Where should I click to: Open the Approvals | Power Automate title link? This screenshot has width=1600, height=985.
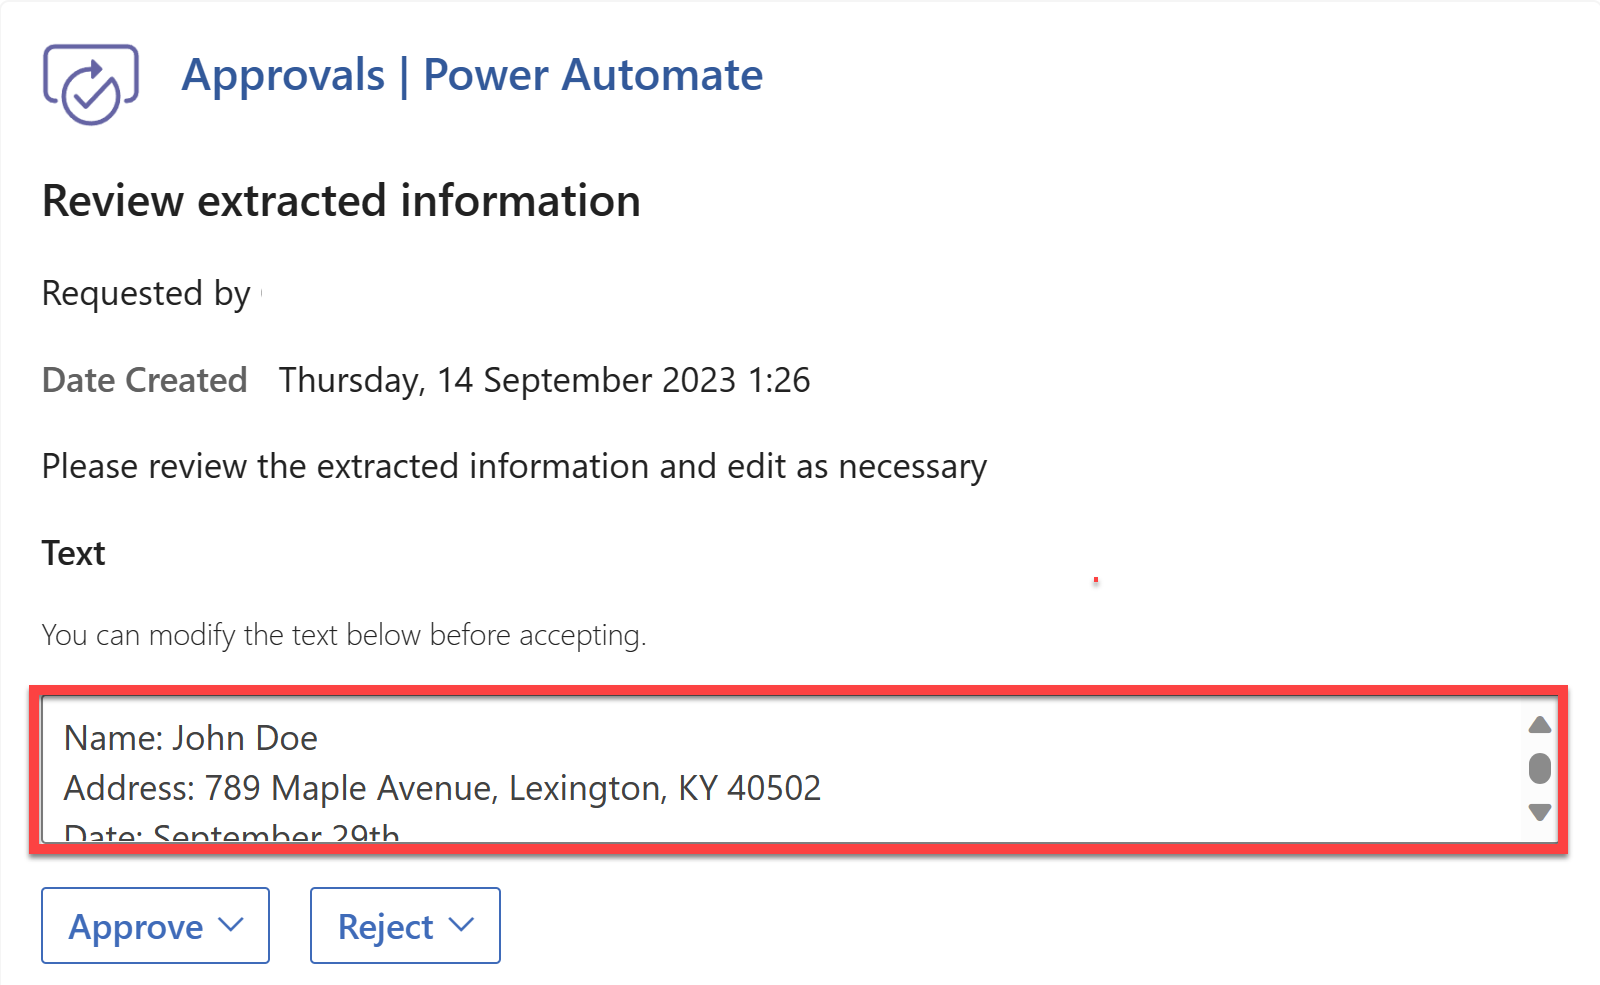(x=472, y=76)
